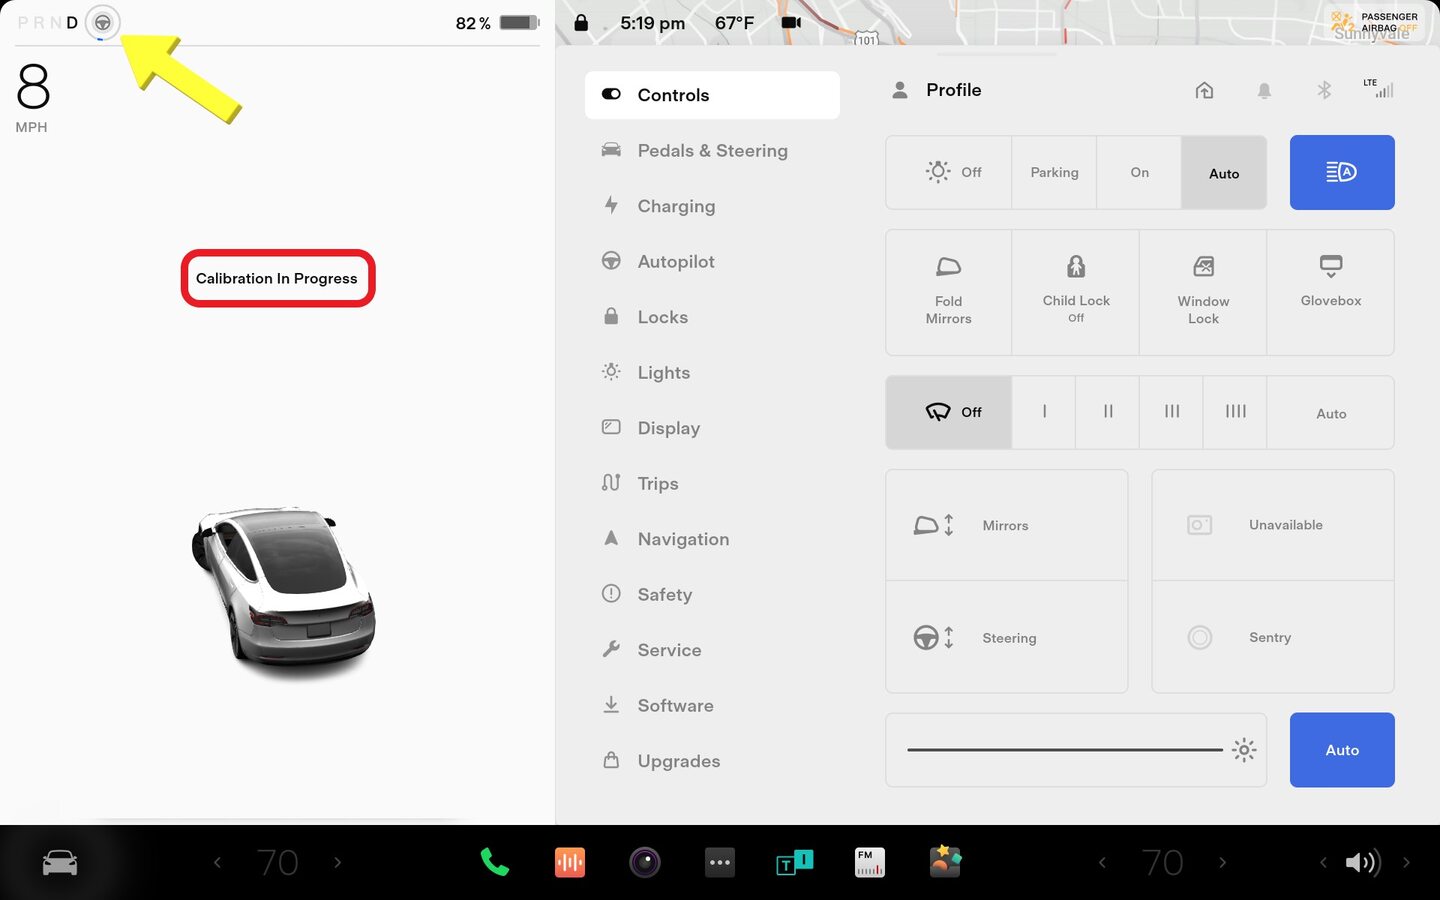Open notifications via the bell icon
The height and width of the screenshot is (900, 1440).
[1264, 91]
